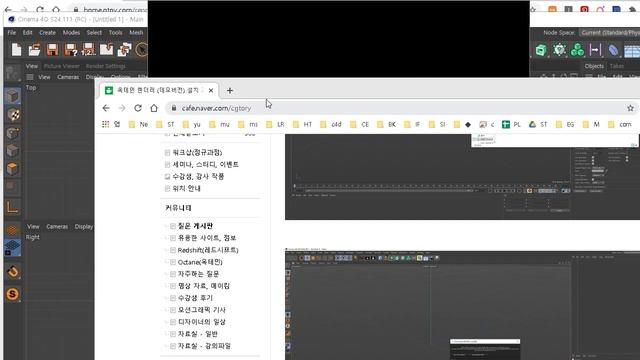Open the Cinema 4D Select menu

[94, 33]
